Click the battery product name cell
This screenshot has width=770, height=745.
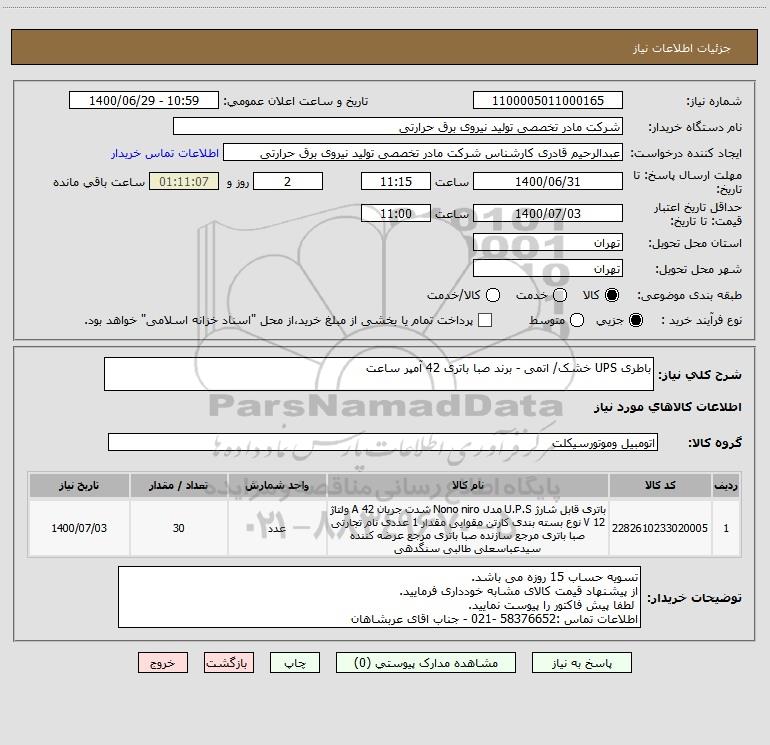click(468, 528)
